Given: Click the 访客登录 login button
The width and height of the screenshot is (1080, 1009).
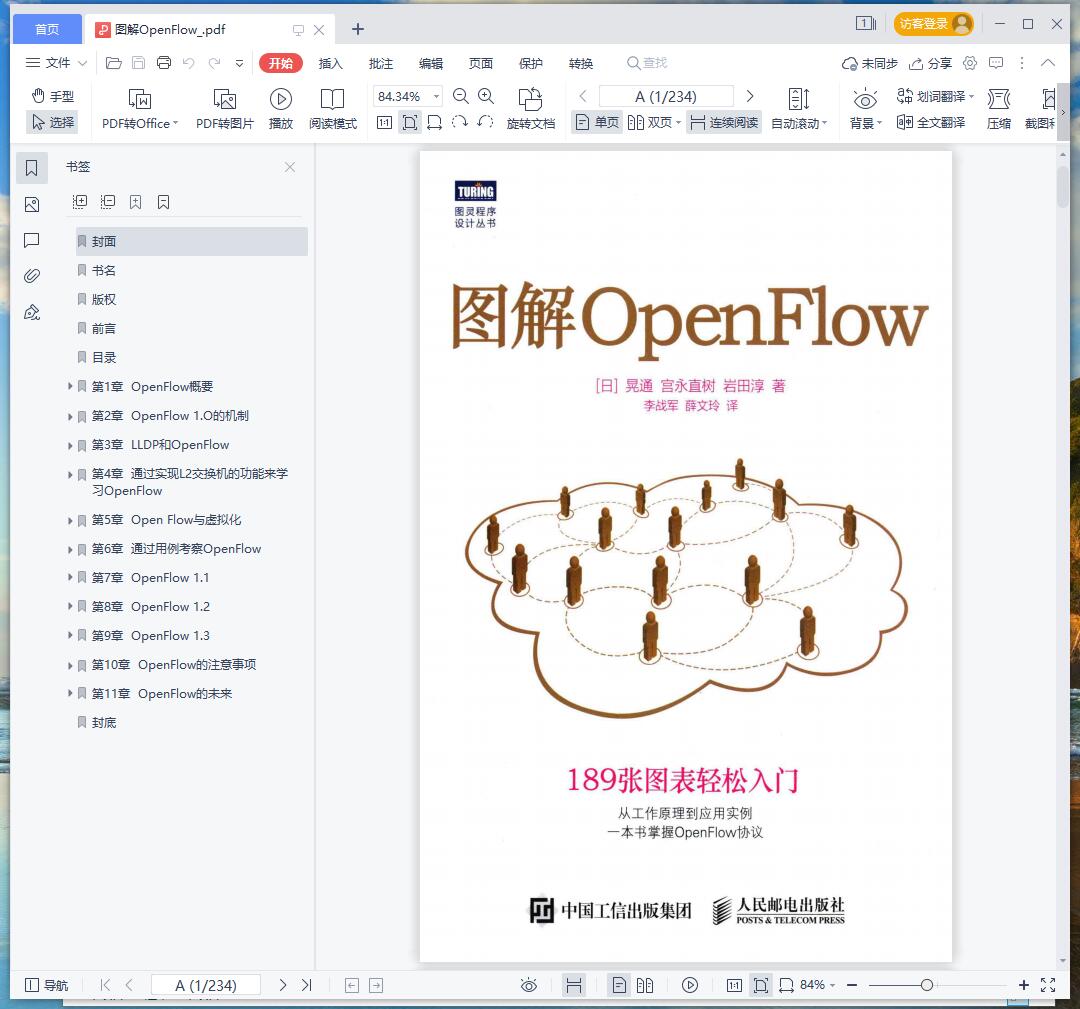Looking at the screenshot, I should point(933,24).
